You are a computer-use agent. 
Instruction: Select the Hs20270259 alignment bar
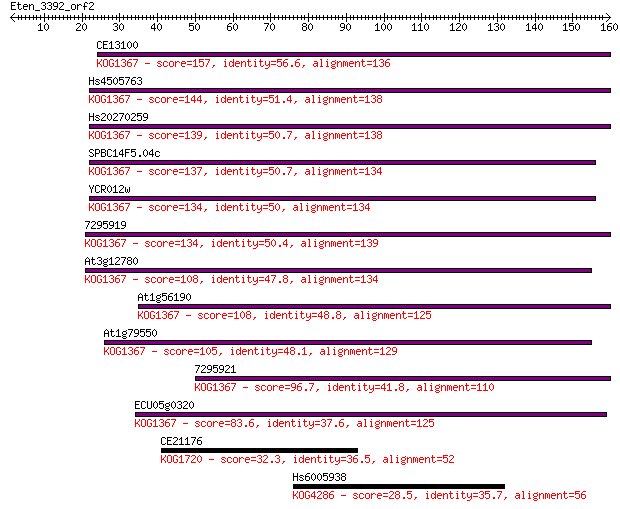click(x=350, y=127)
